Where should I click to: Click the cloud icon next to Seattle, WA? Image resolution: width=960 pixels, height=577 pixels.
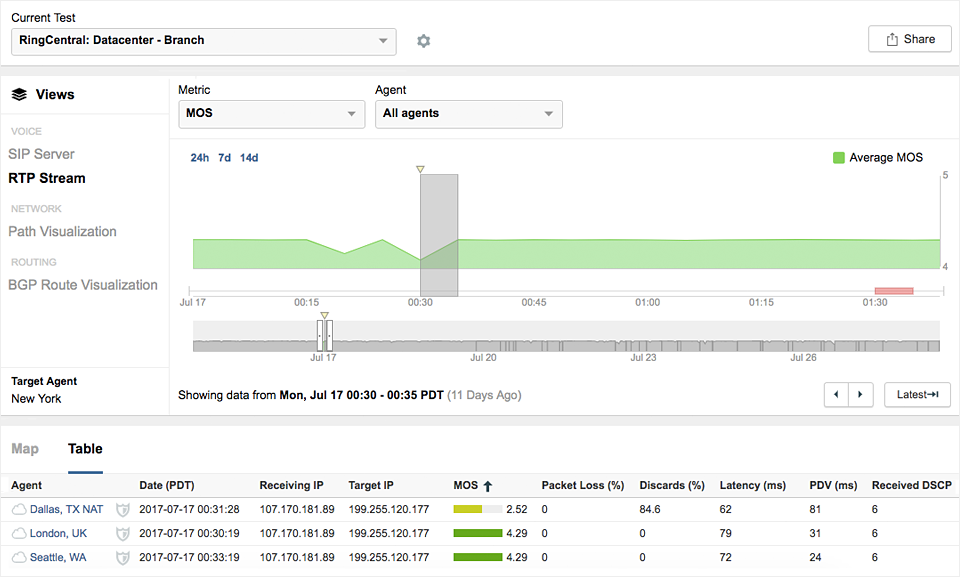point(19,557)
